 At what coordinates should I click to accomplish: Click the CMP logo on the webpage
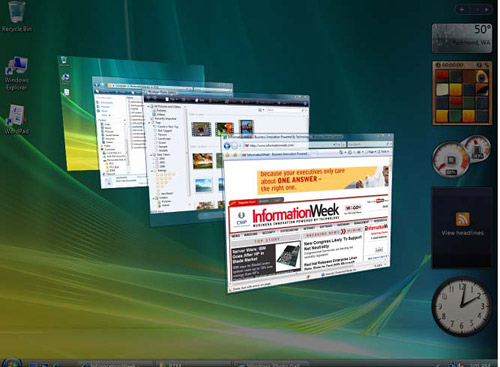[241, 219]
